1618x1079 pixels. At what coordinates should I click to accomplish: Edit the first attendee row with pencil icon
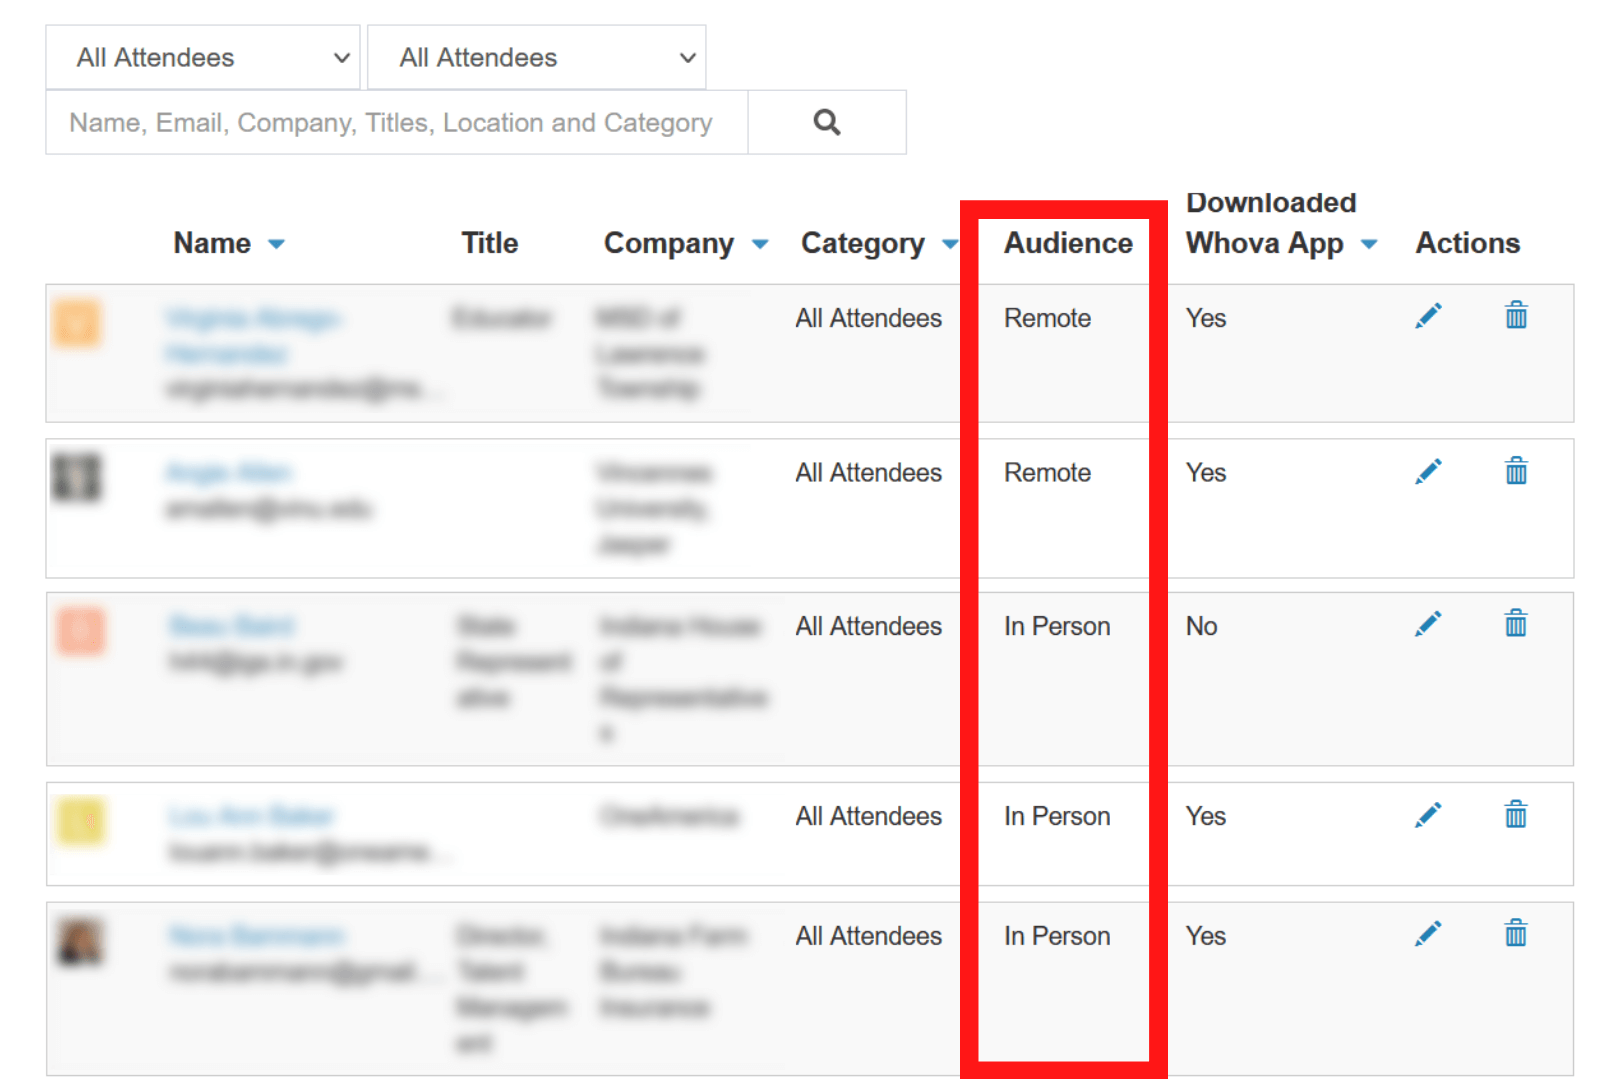[x=1428, y=316]
